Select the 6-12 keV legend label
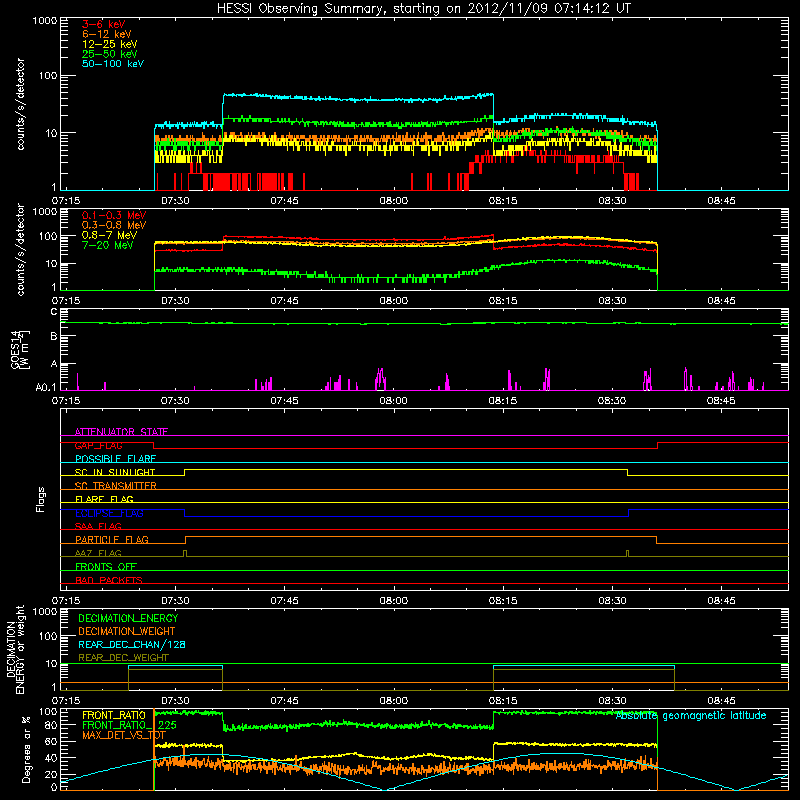 click(107, 34)
